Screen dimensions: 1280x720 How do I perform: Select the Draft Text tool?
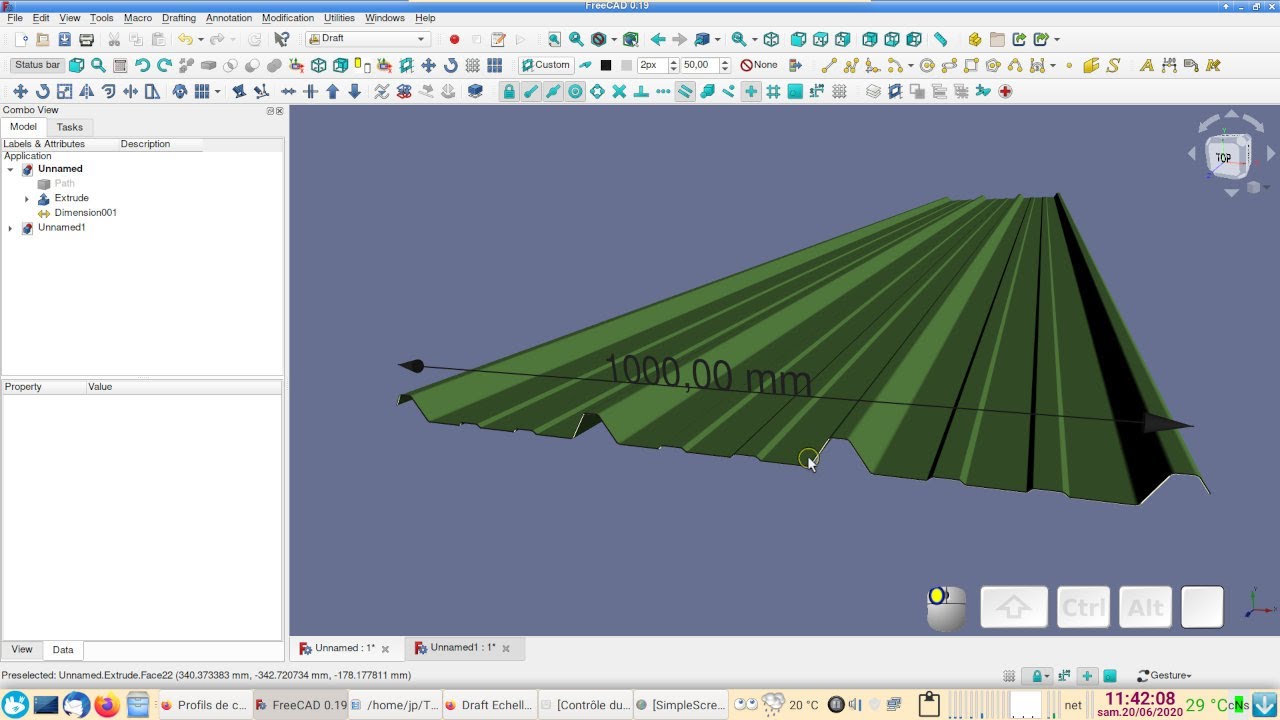[x=1147, y=65]
